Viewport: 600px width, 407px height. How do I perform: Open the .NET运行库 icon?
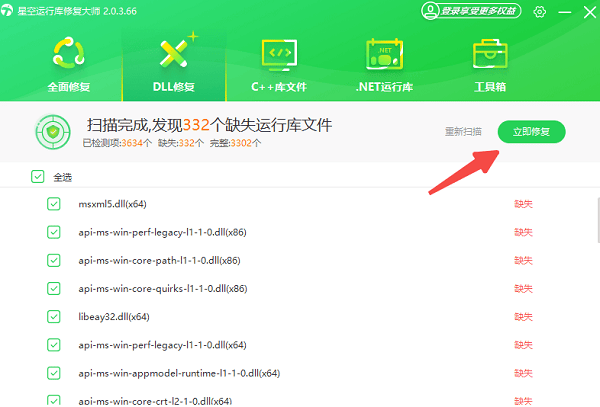click(383, 53)
